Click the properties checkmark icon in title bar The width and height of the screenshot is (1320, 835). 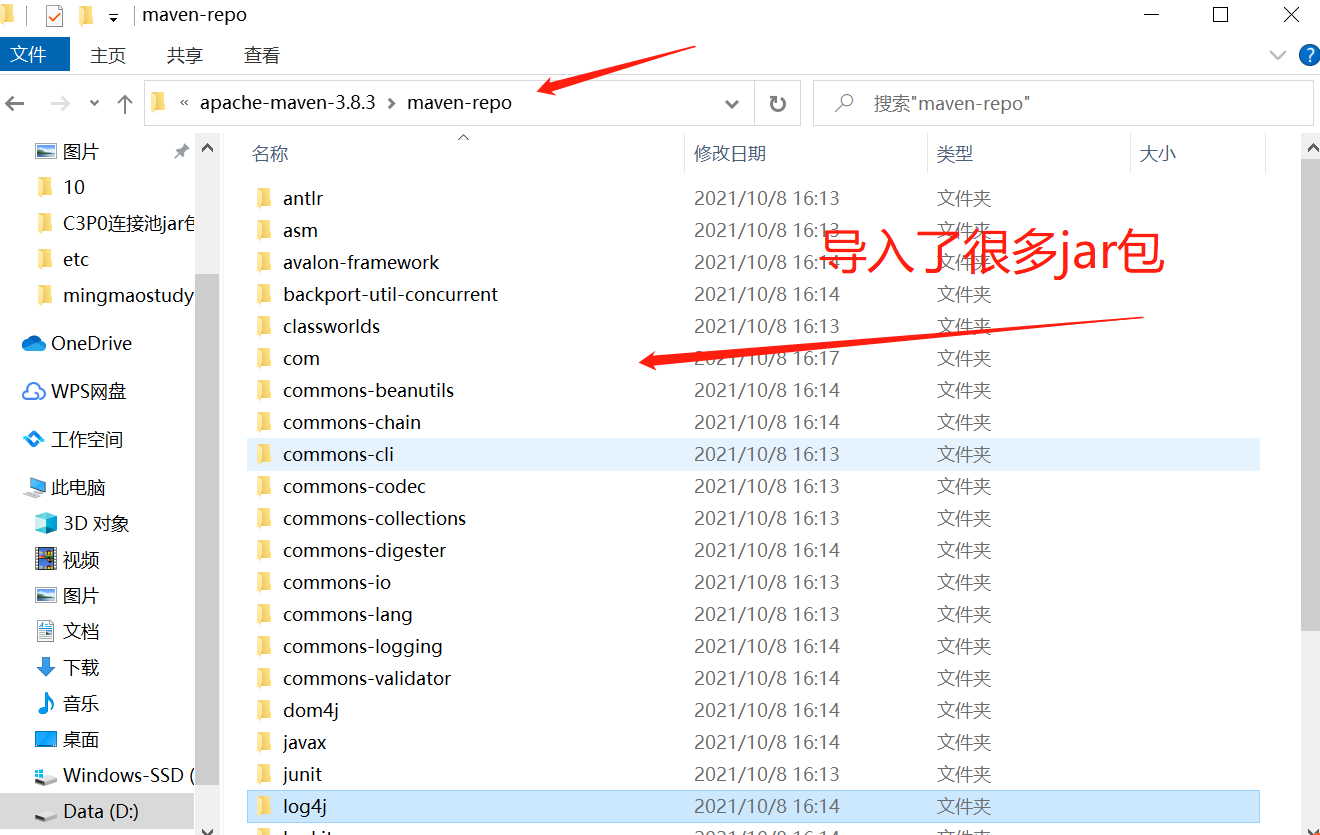pos(54,16)
